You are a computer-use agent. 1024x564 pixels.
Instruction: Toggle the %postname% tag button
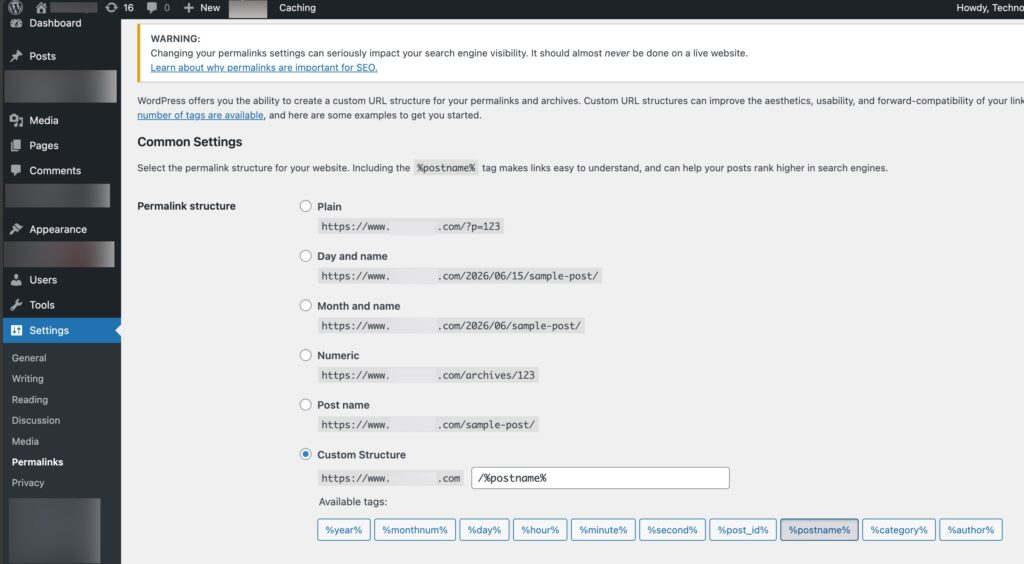819,530
